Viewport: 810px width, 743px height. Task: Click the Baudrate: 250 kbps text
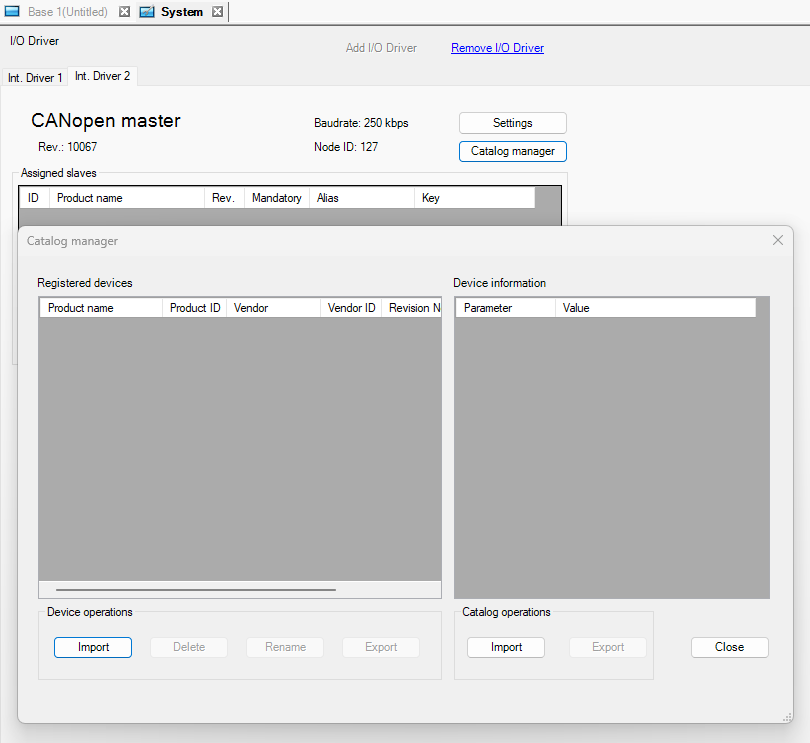pyautogui.click(x=361, y=123)
